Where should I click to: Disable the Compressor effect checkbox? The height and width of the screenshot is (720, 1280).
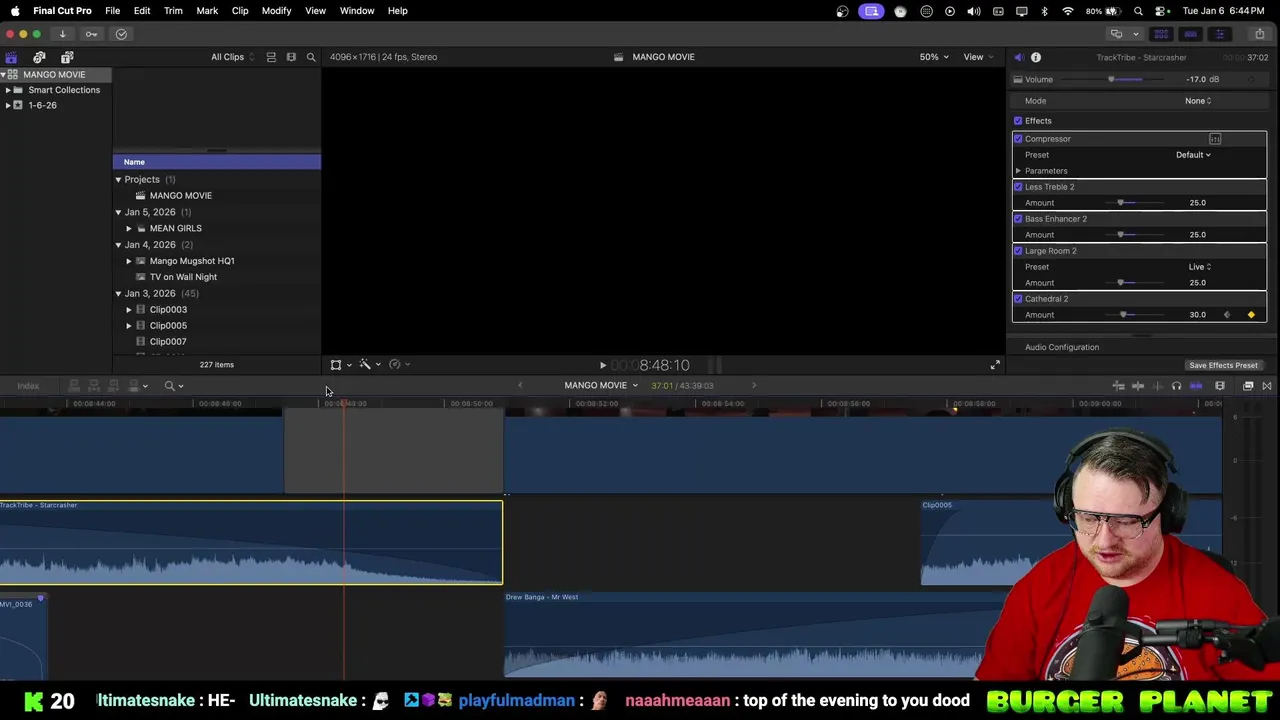[x=1018, y=139]
